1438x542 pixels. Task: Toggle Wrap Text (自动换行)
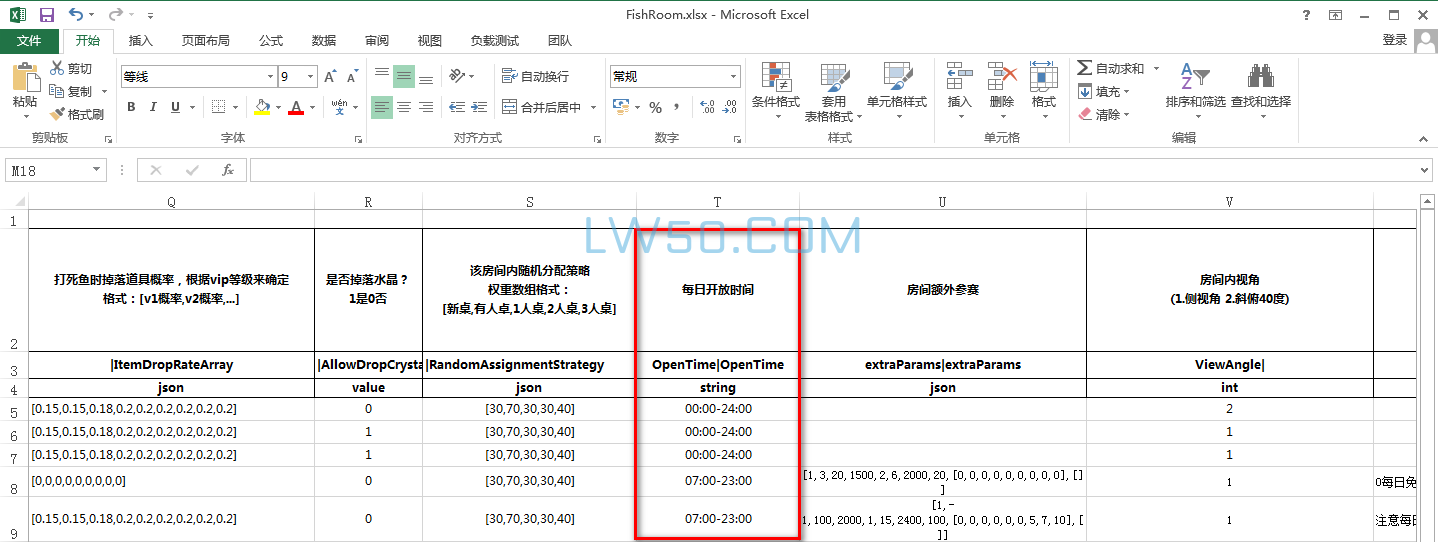coord(535,76)
